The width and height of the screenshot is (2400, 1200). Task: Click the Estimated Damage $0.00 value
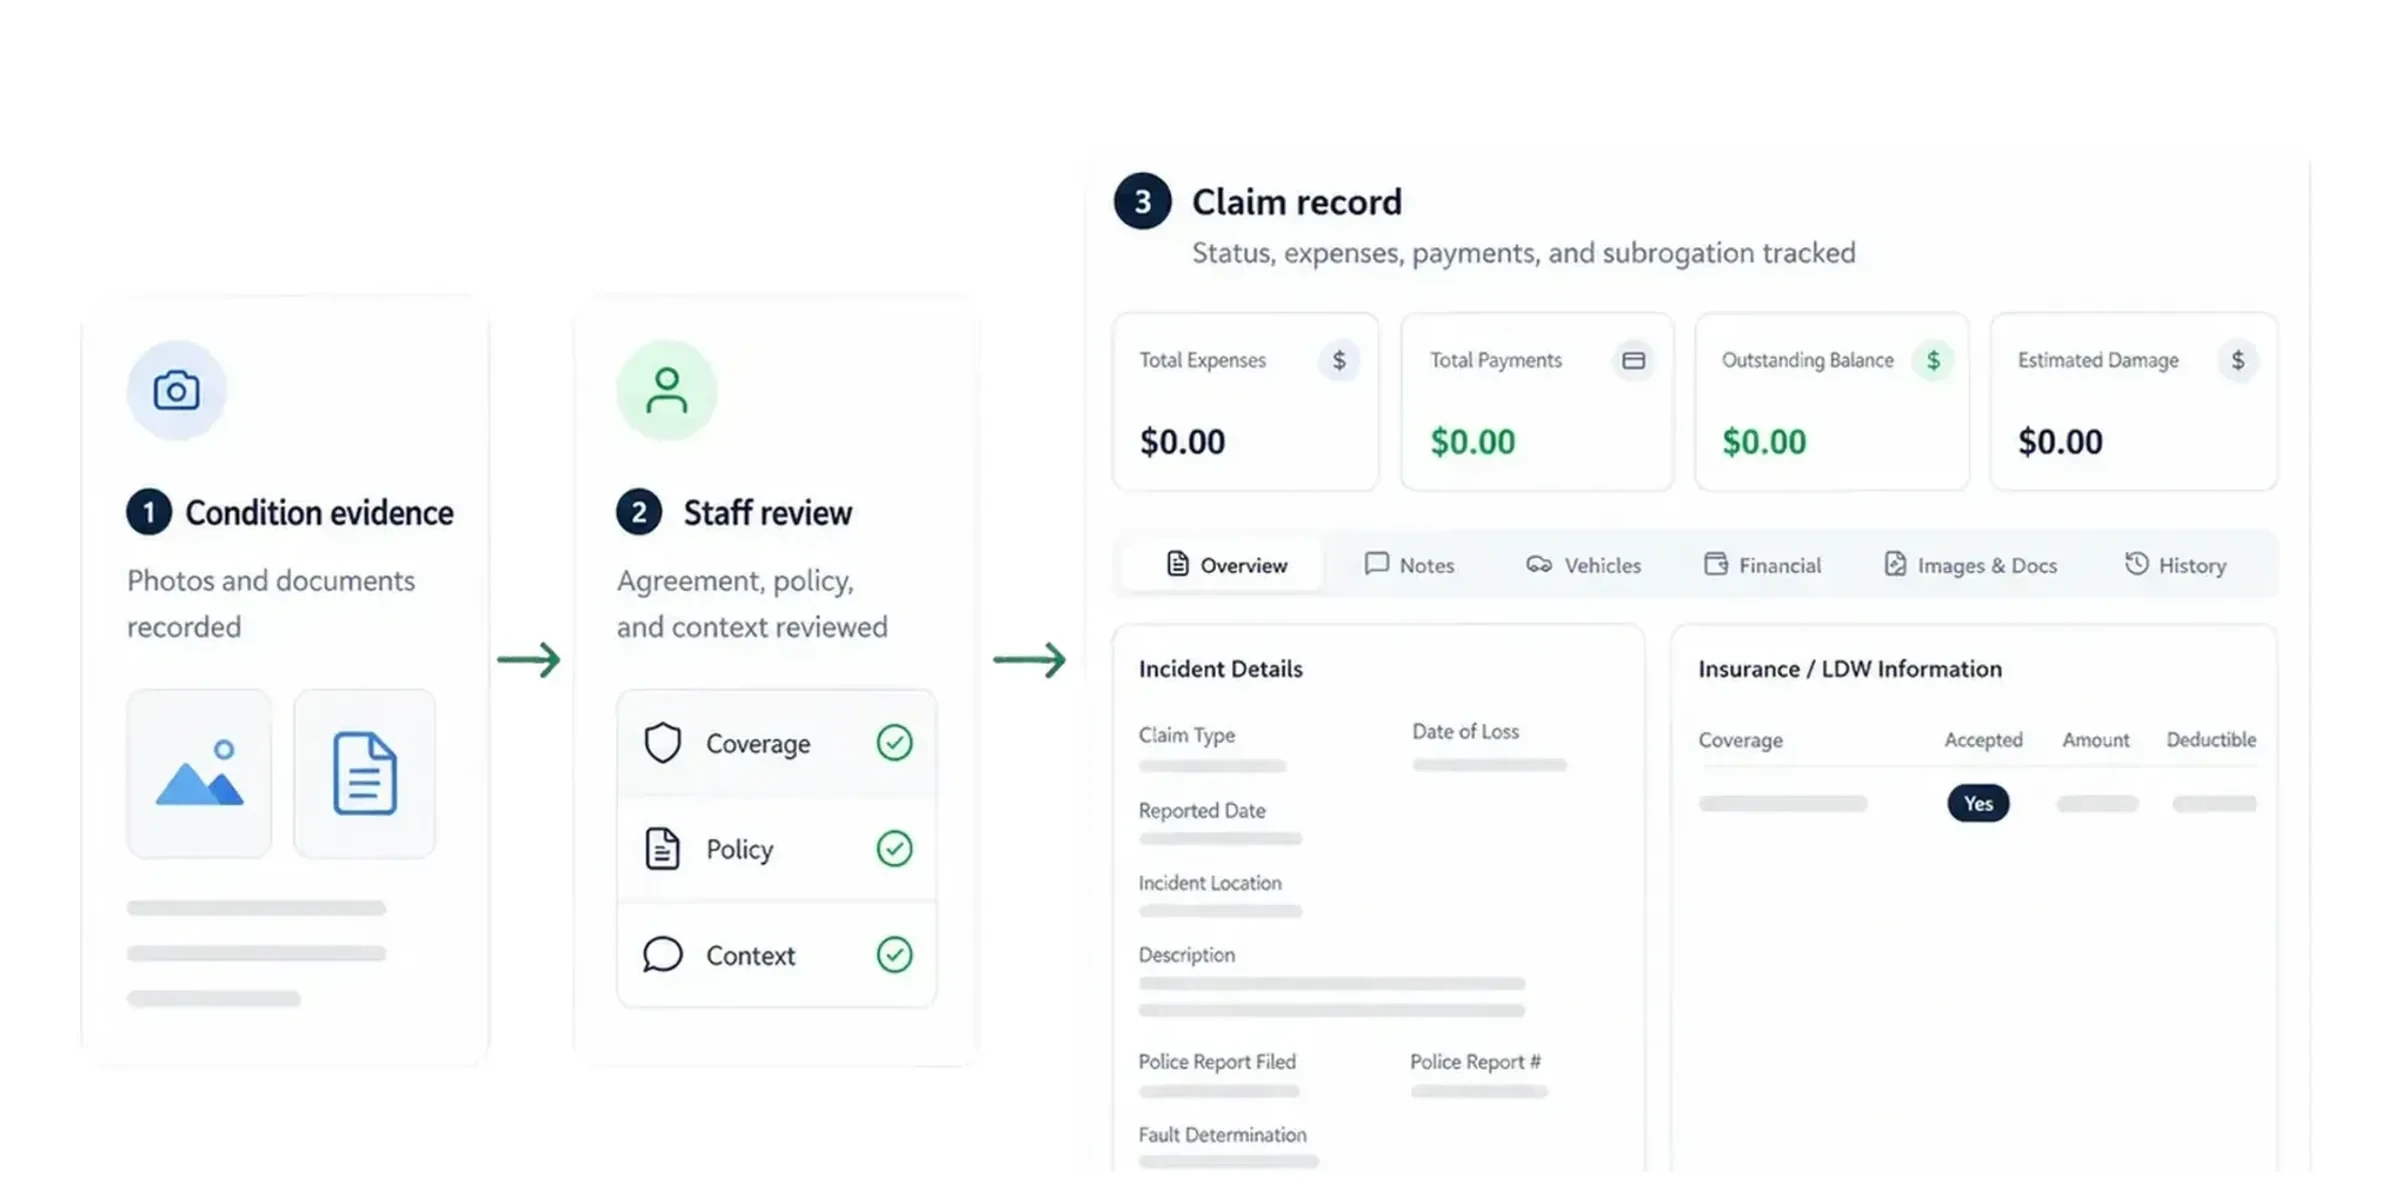(2060, 441)
